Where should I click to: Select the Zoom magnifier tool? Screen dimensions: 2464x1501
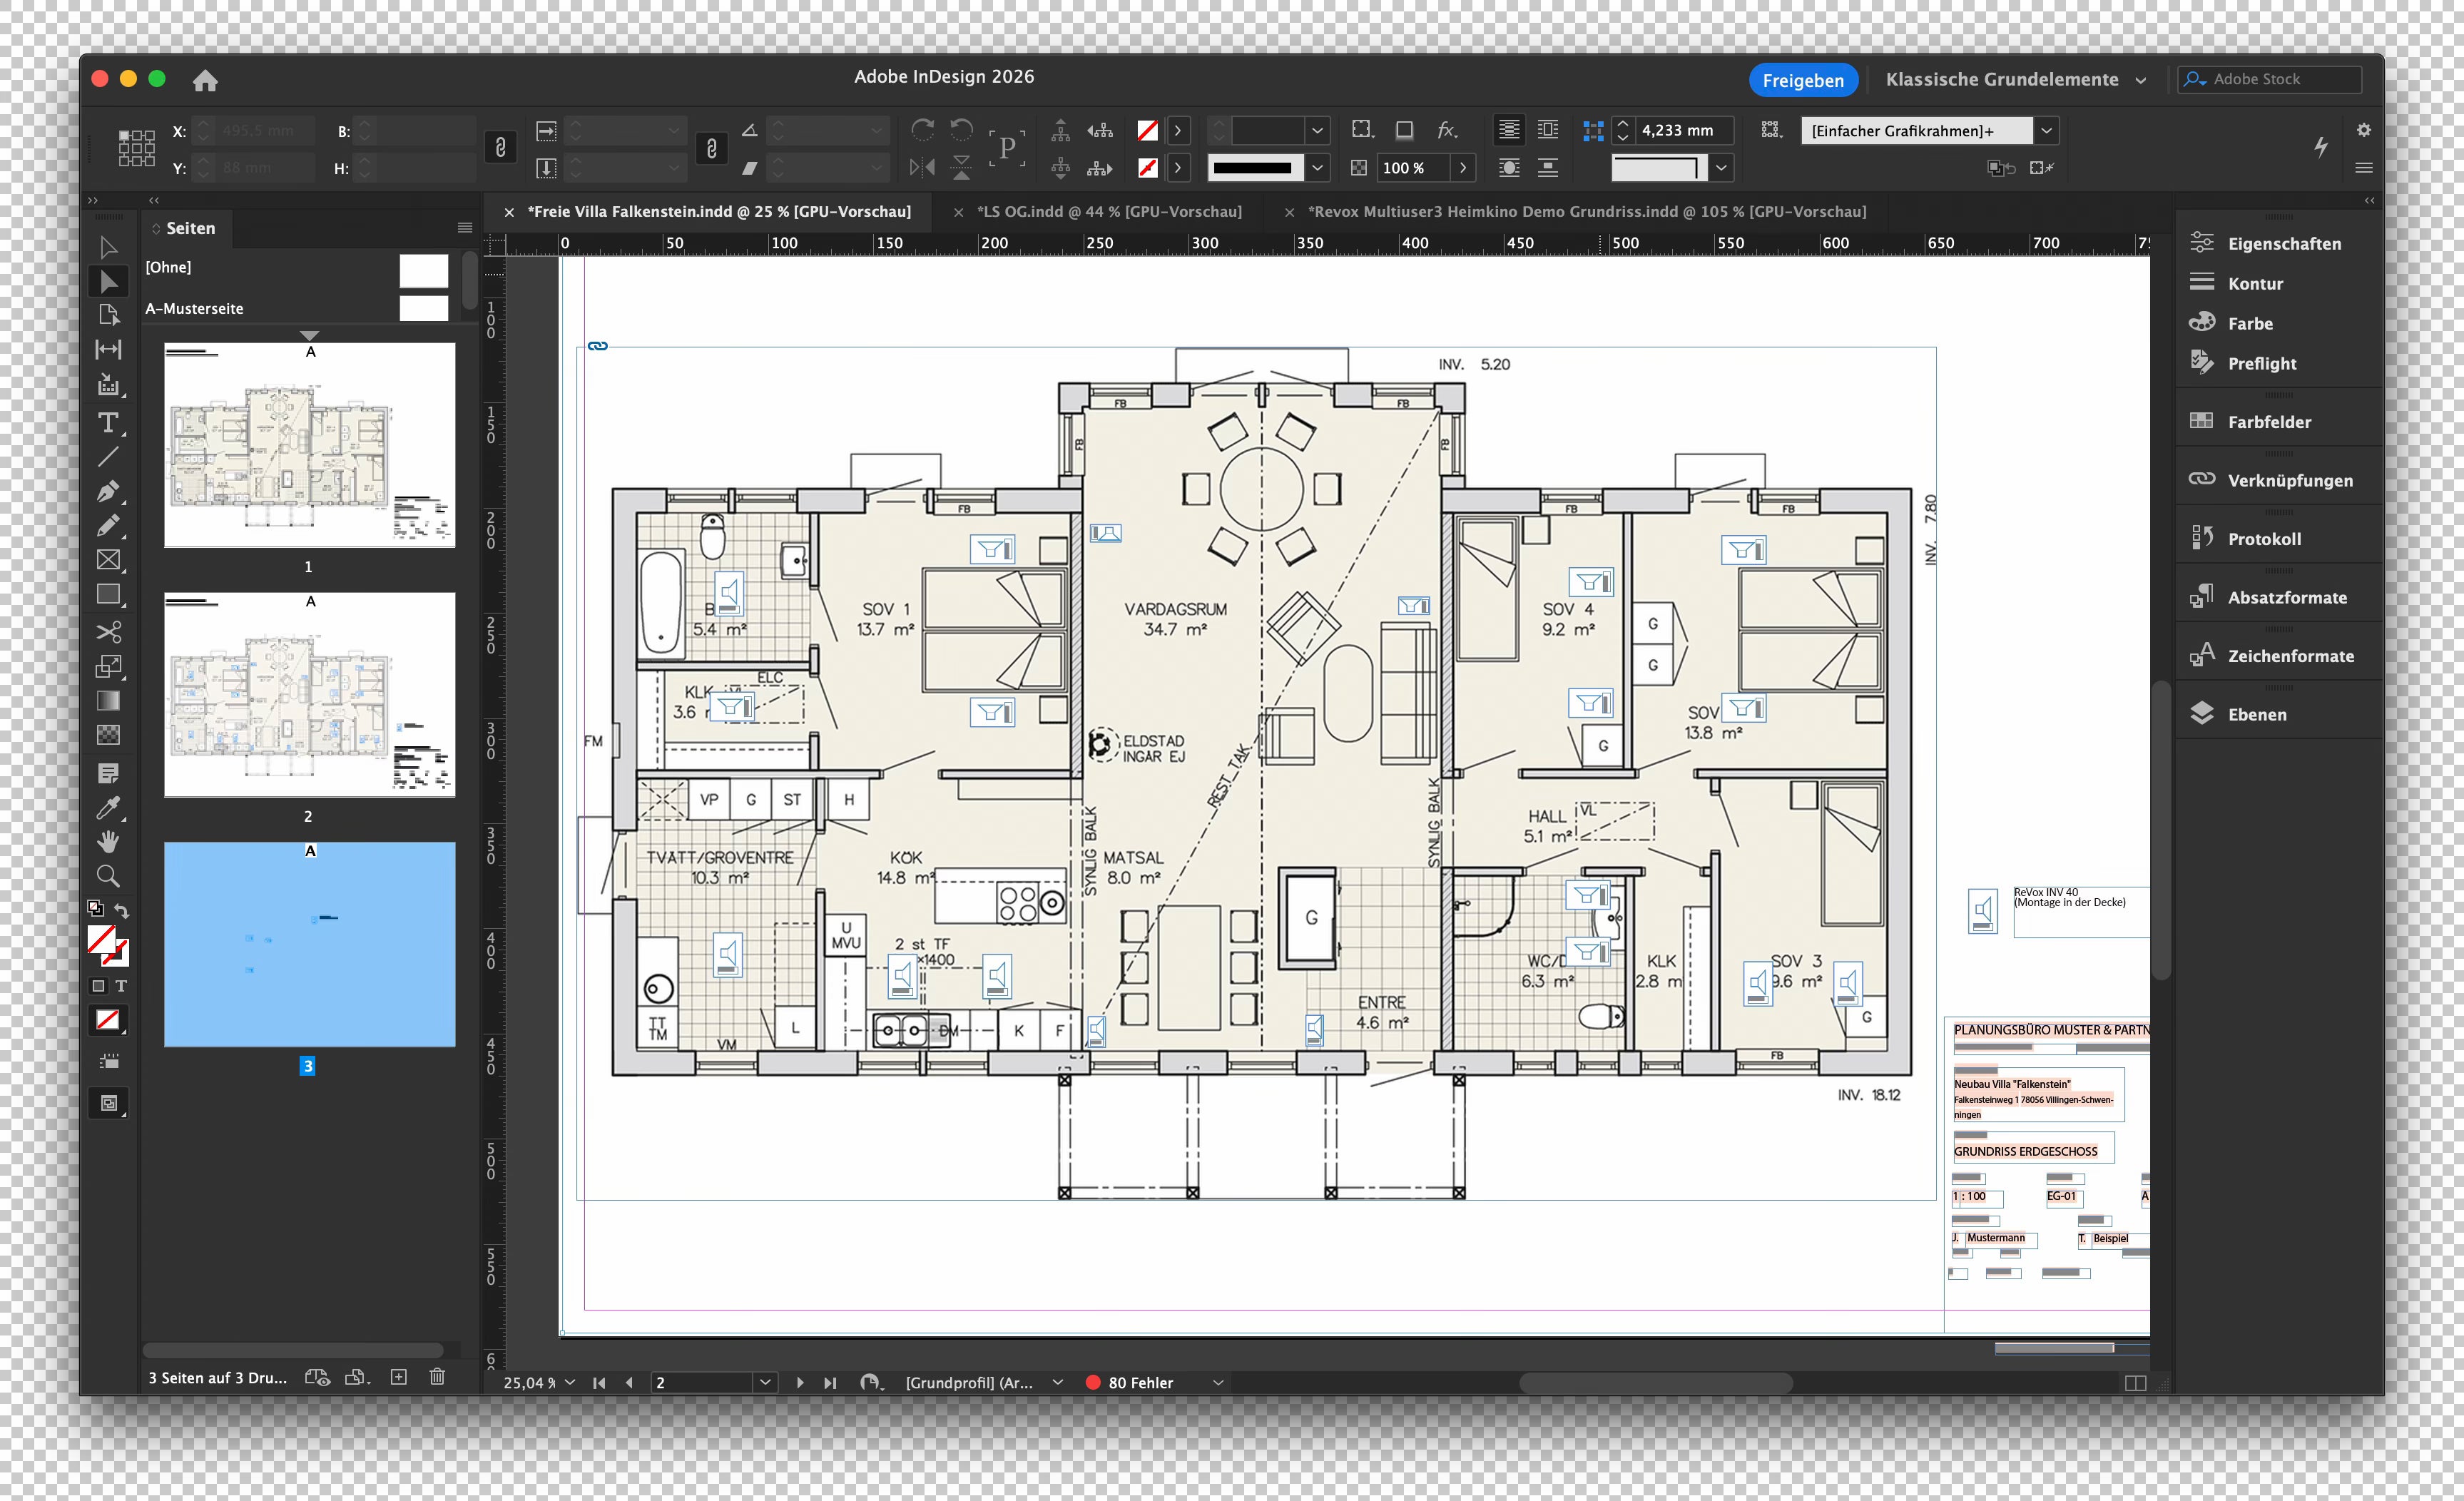coord(108,876)
